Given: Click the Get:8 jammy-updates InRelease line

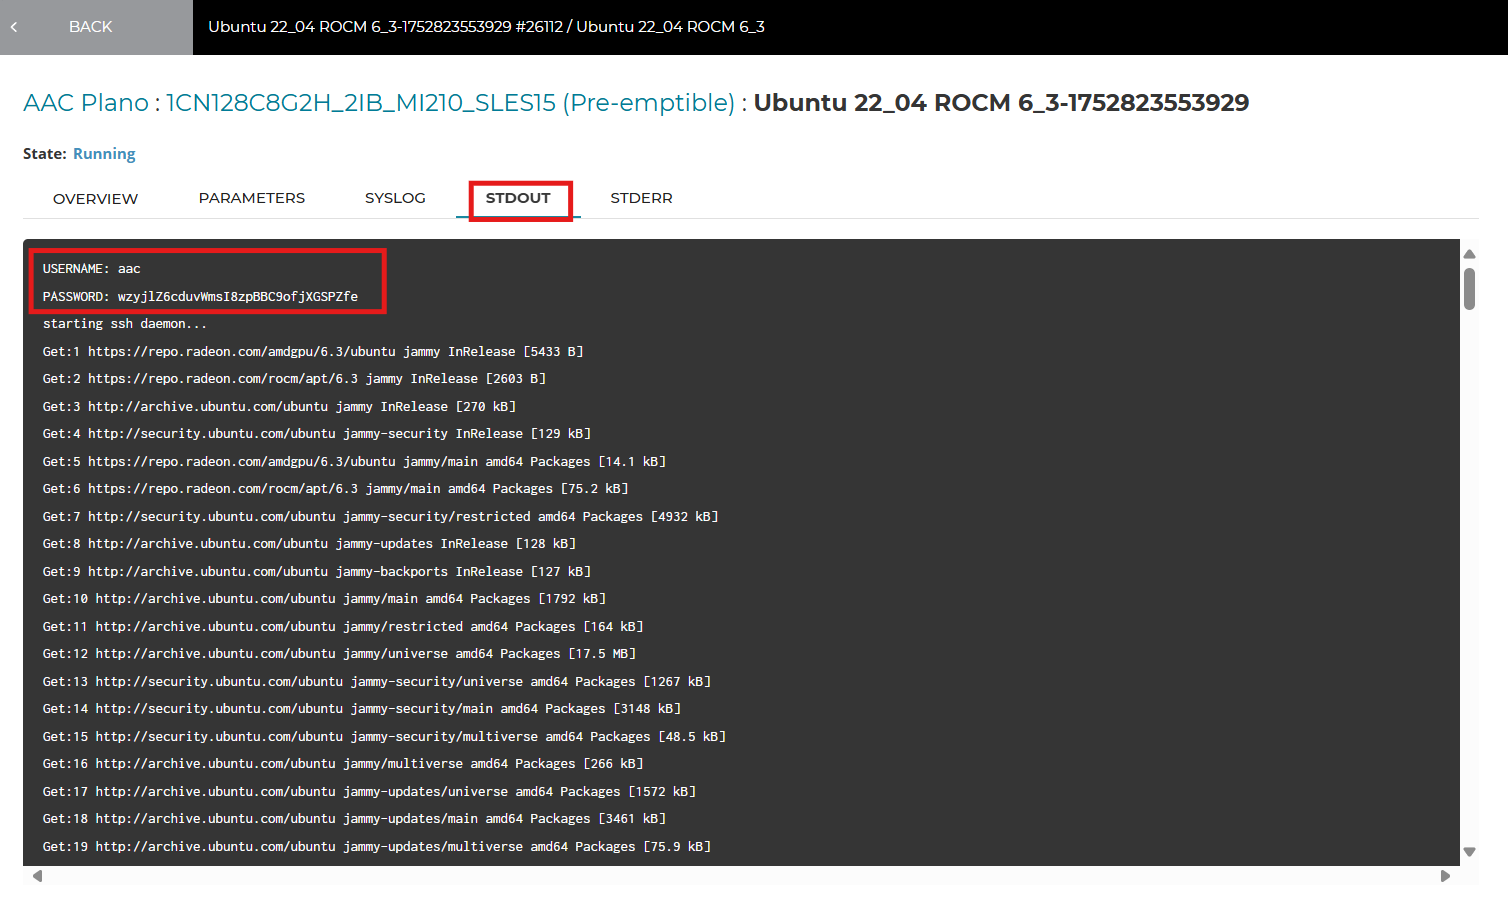Looking at the screenshot, I should pos(309,544).
